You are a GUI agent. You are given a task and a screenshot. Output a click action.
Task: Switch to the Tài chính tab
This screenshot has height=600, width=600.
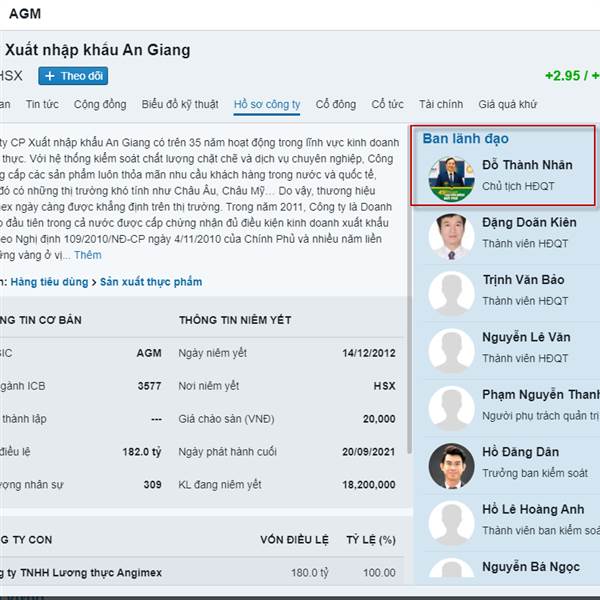point(441,104)
